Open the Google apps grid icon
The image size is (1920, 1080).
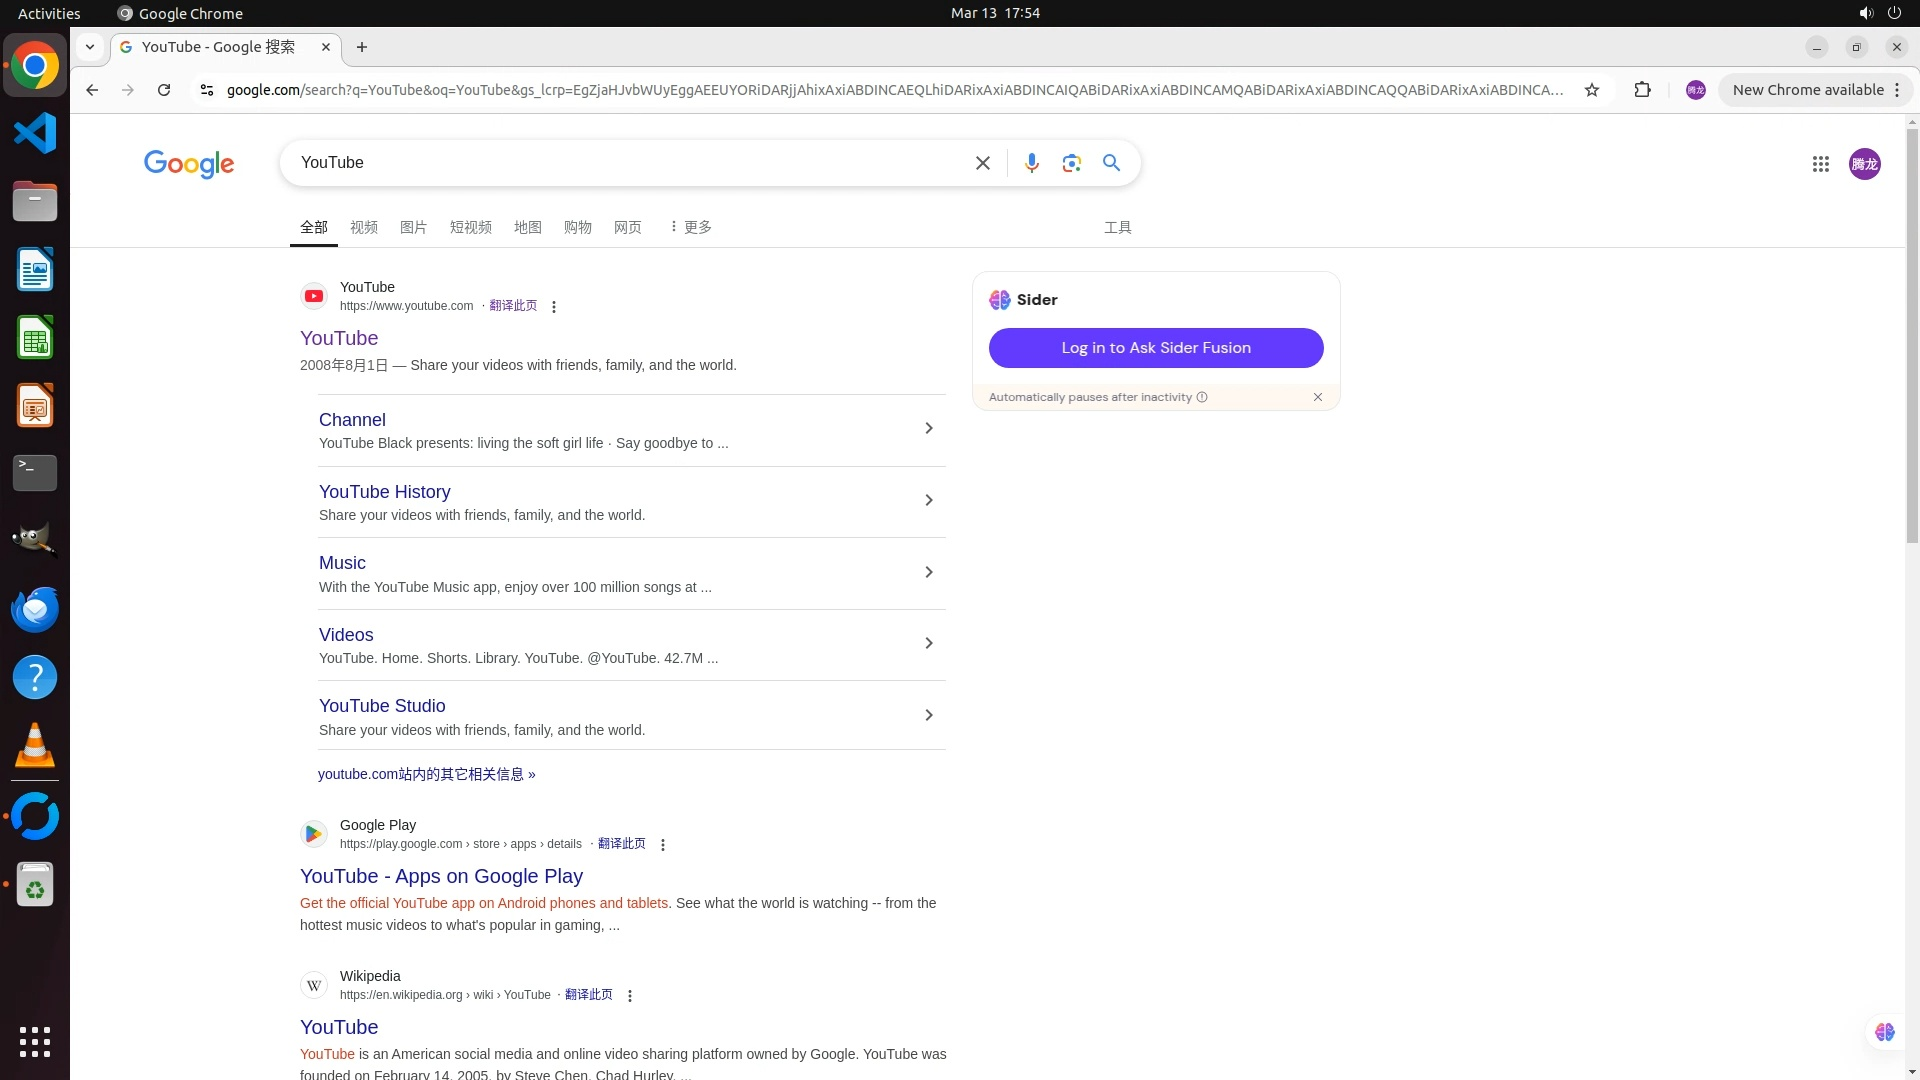(x=1820, y=164)
